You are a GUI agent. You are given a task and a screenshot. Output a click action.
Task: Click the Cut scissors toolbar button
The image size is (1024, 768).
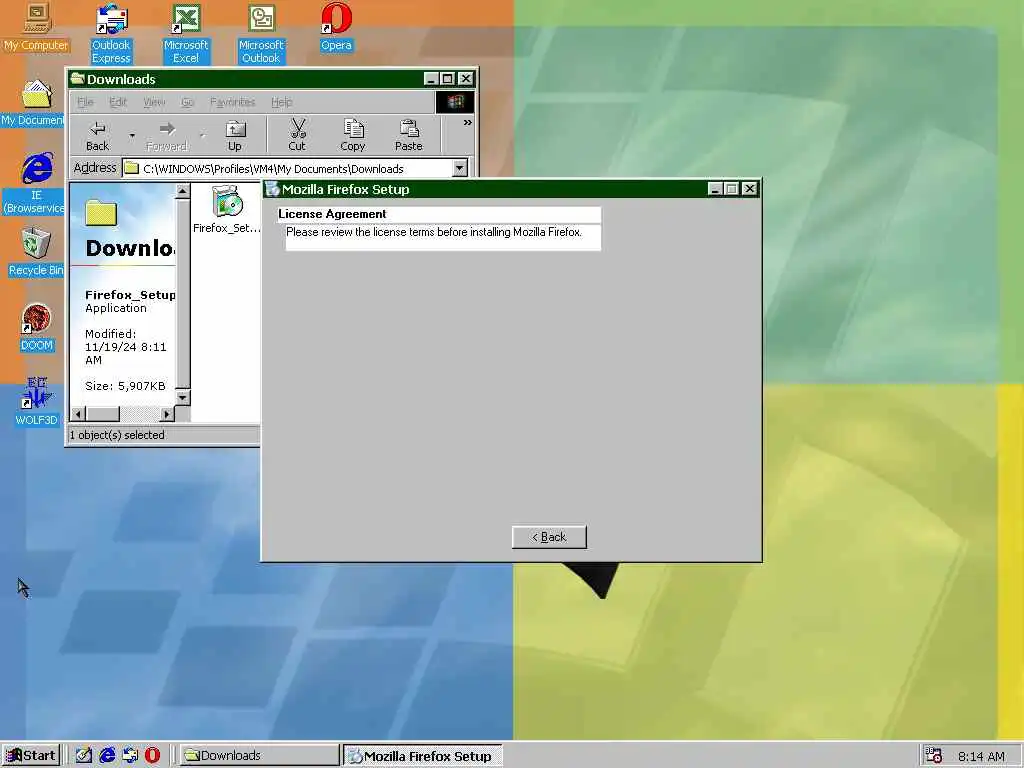[x=297, y=136]
